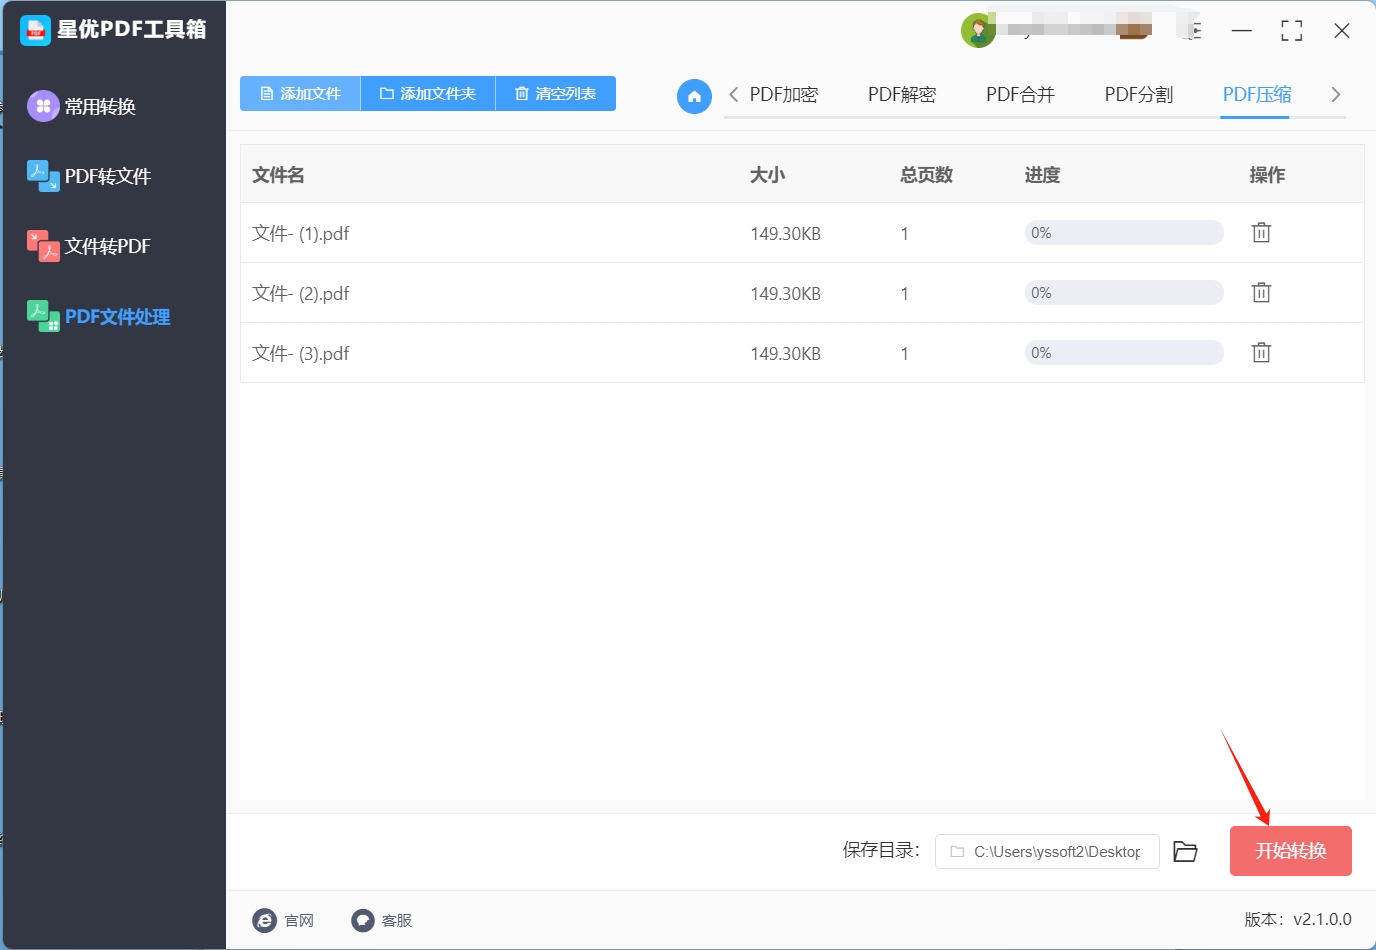Click the 客服 chat bubble icon
1376x950 pixels.
point(363,920)
